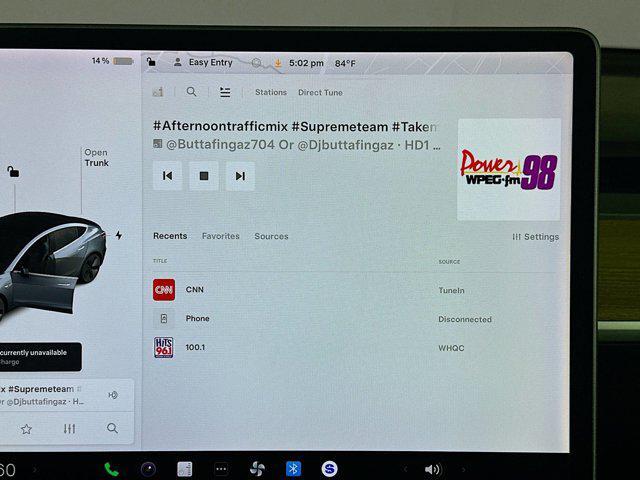Skip to the next station

pyautogui.click(x=240, y=176)
